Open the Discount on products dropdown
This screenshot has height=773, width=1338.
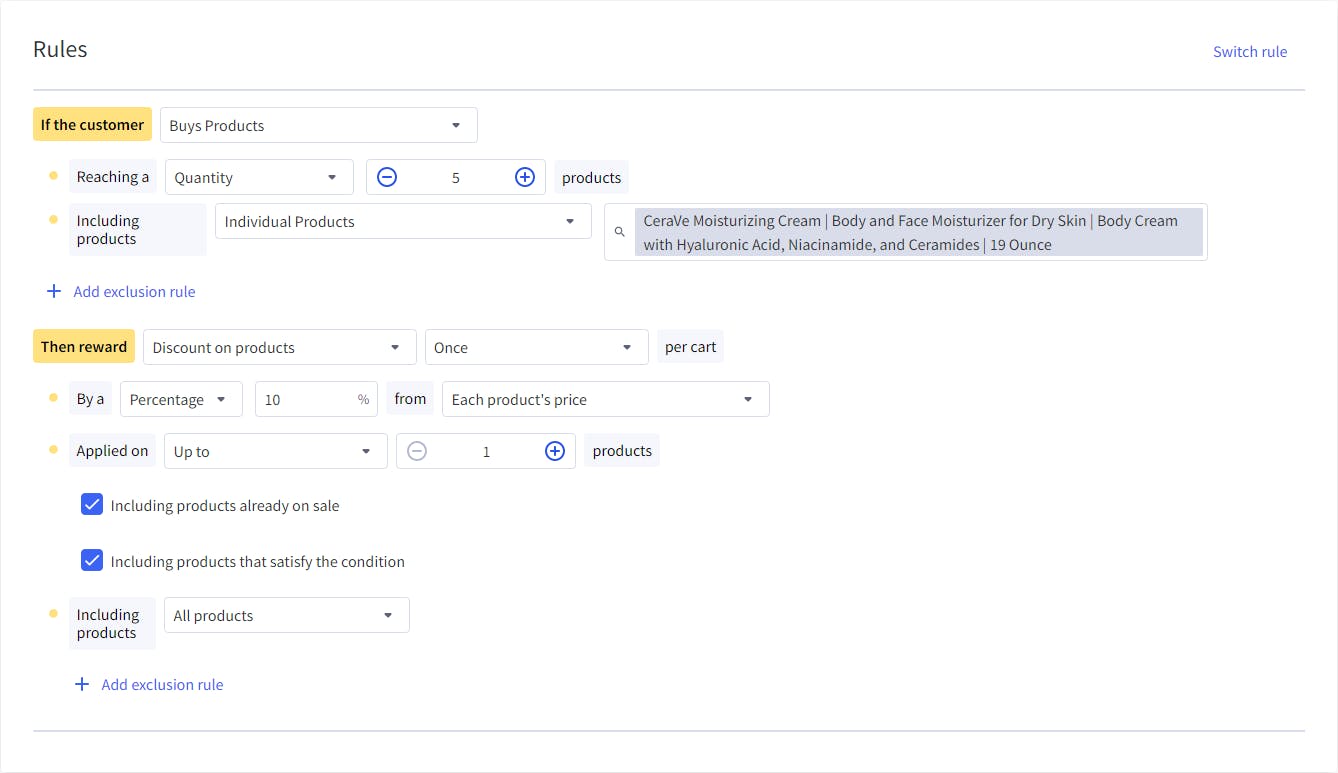point(279,347)
